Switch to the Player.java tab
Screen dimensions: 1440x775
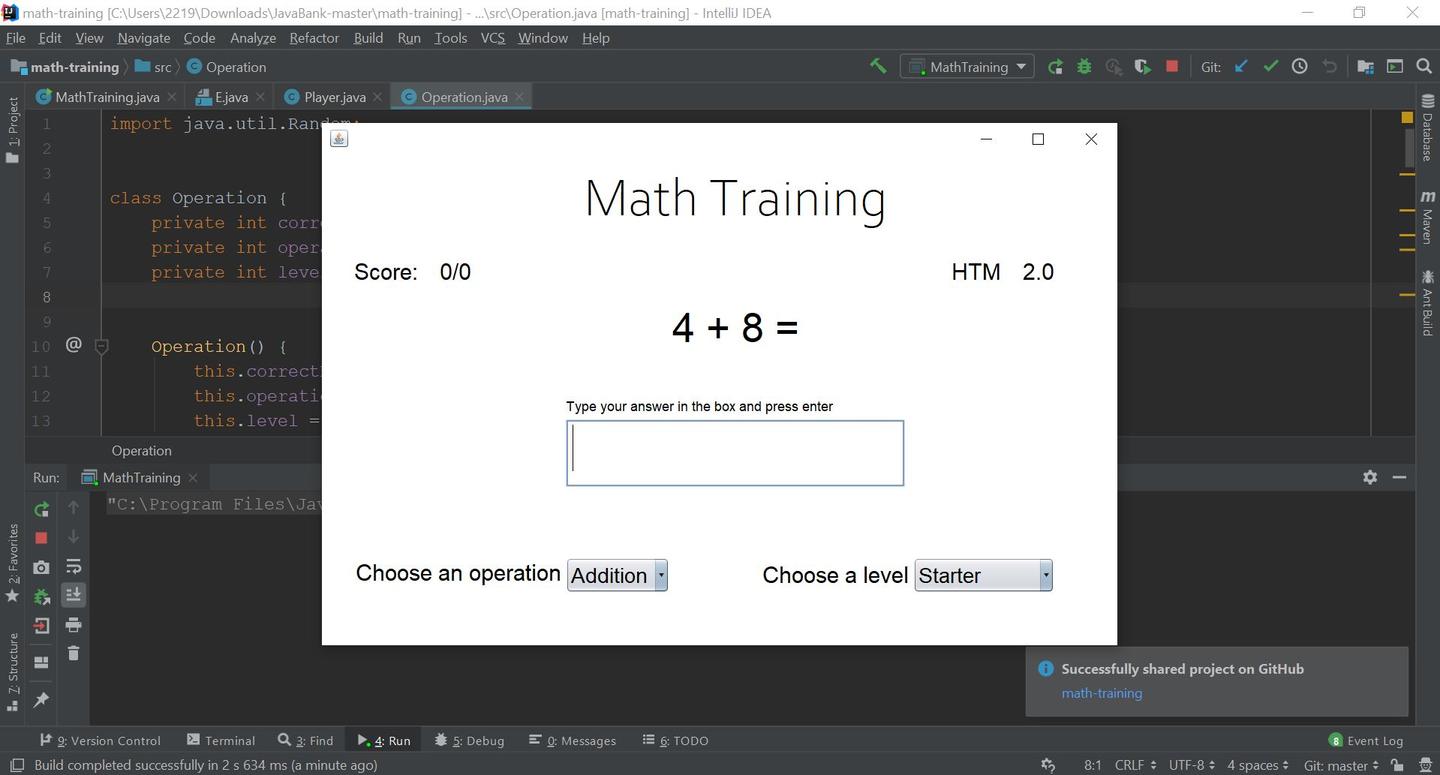(334, 97)
